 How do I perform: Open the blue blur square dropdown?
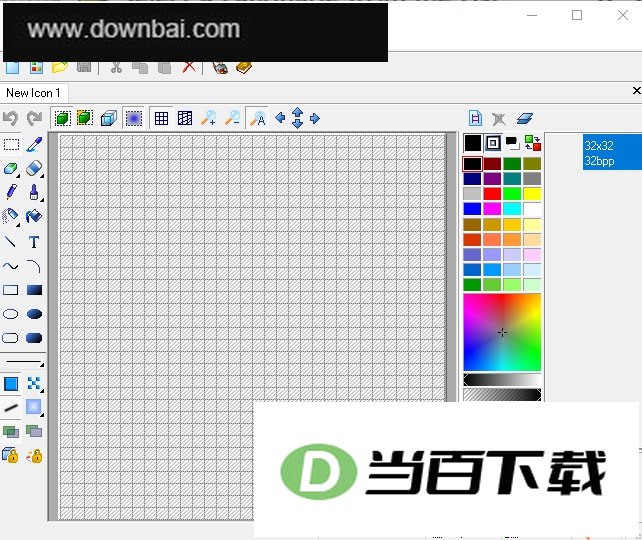pos(34,408)
